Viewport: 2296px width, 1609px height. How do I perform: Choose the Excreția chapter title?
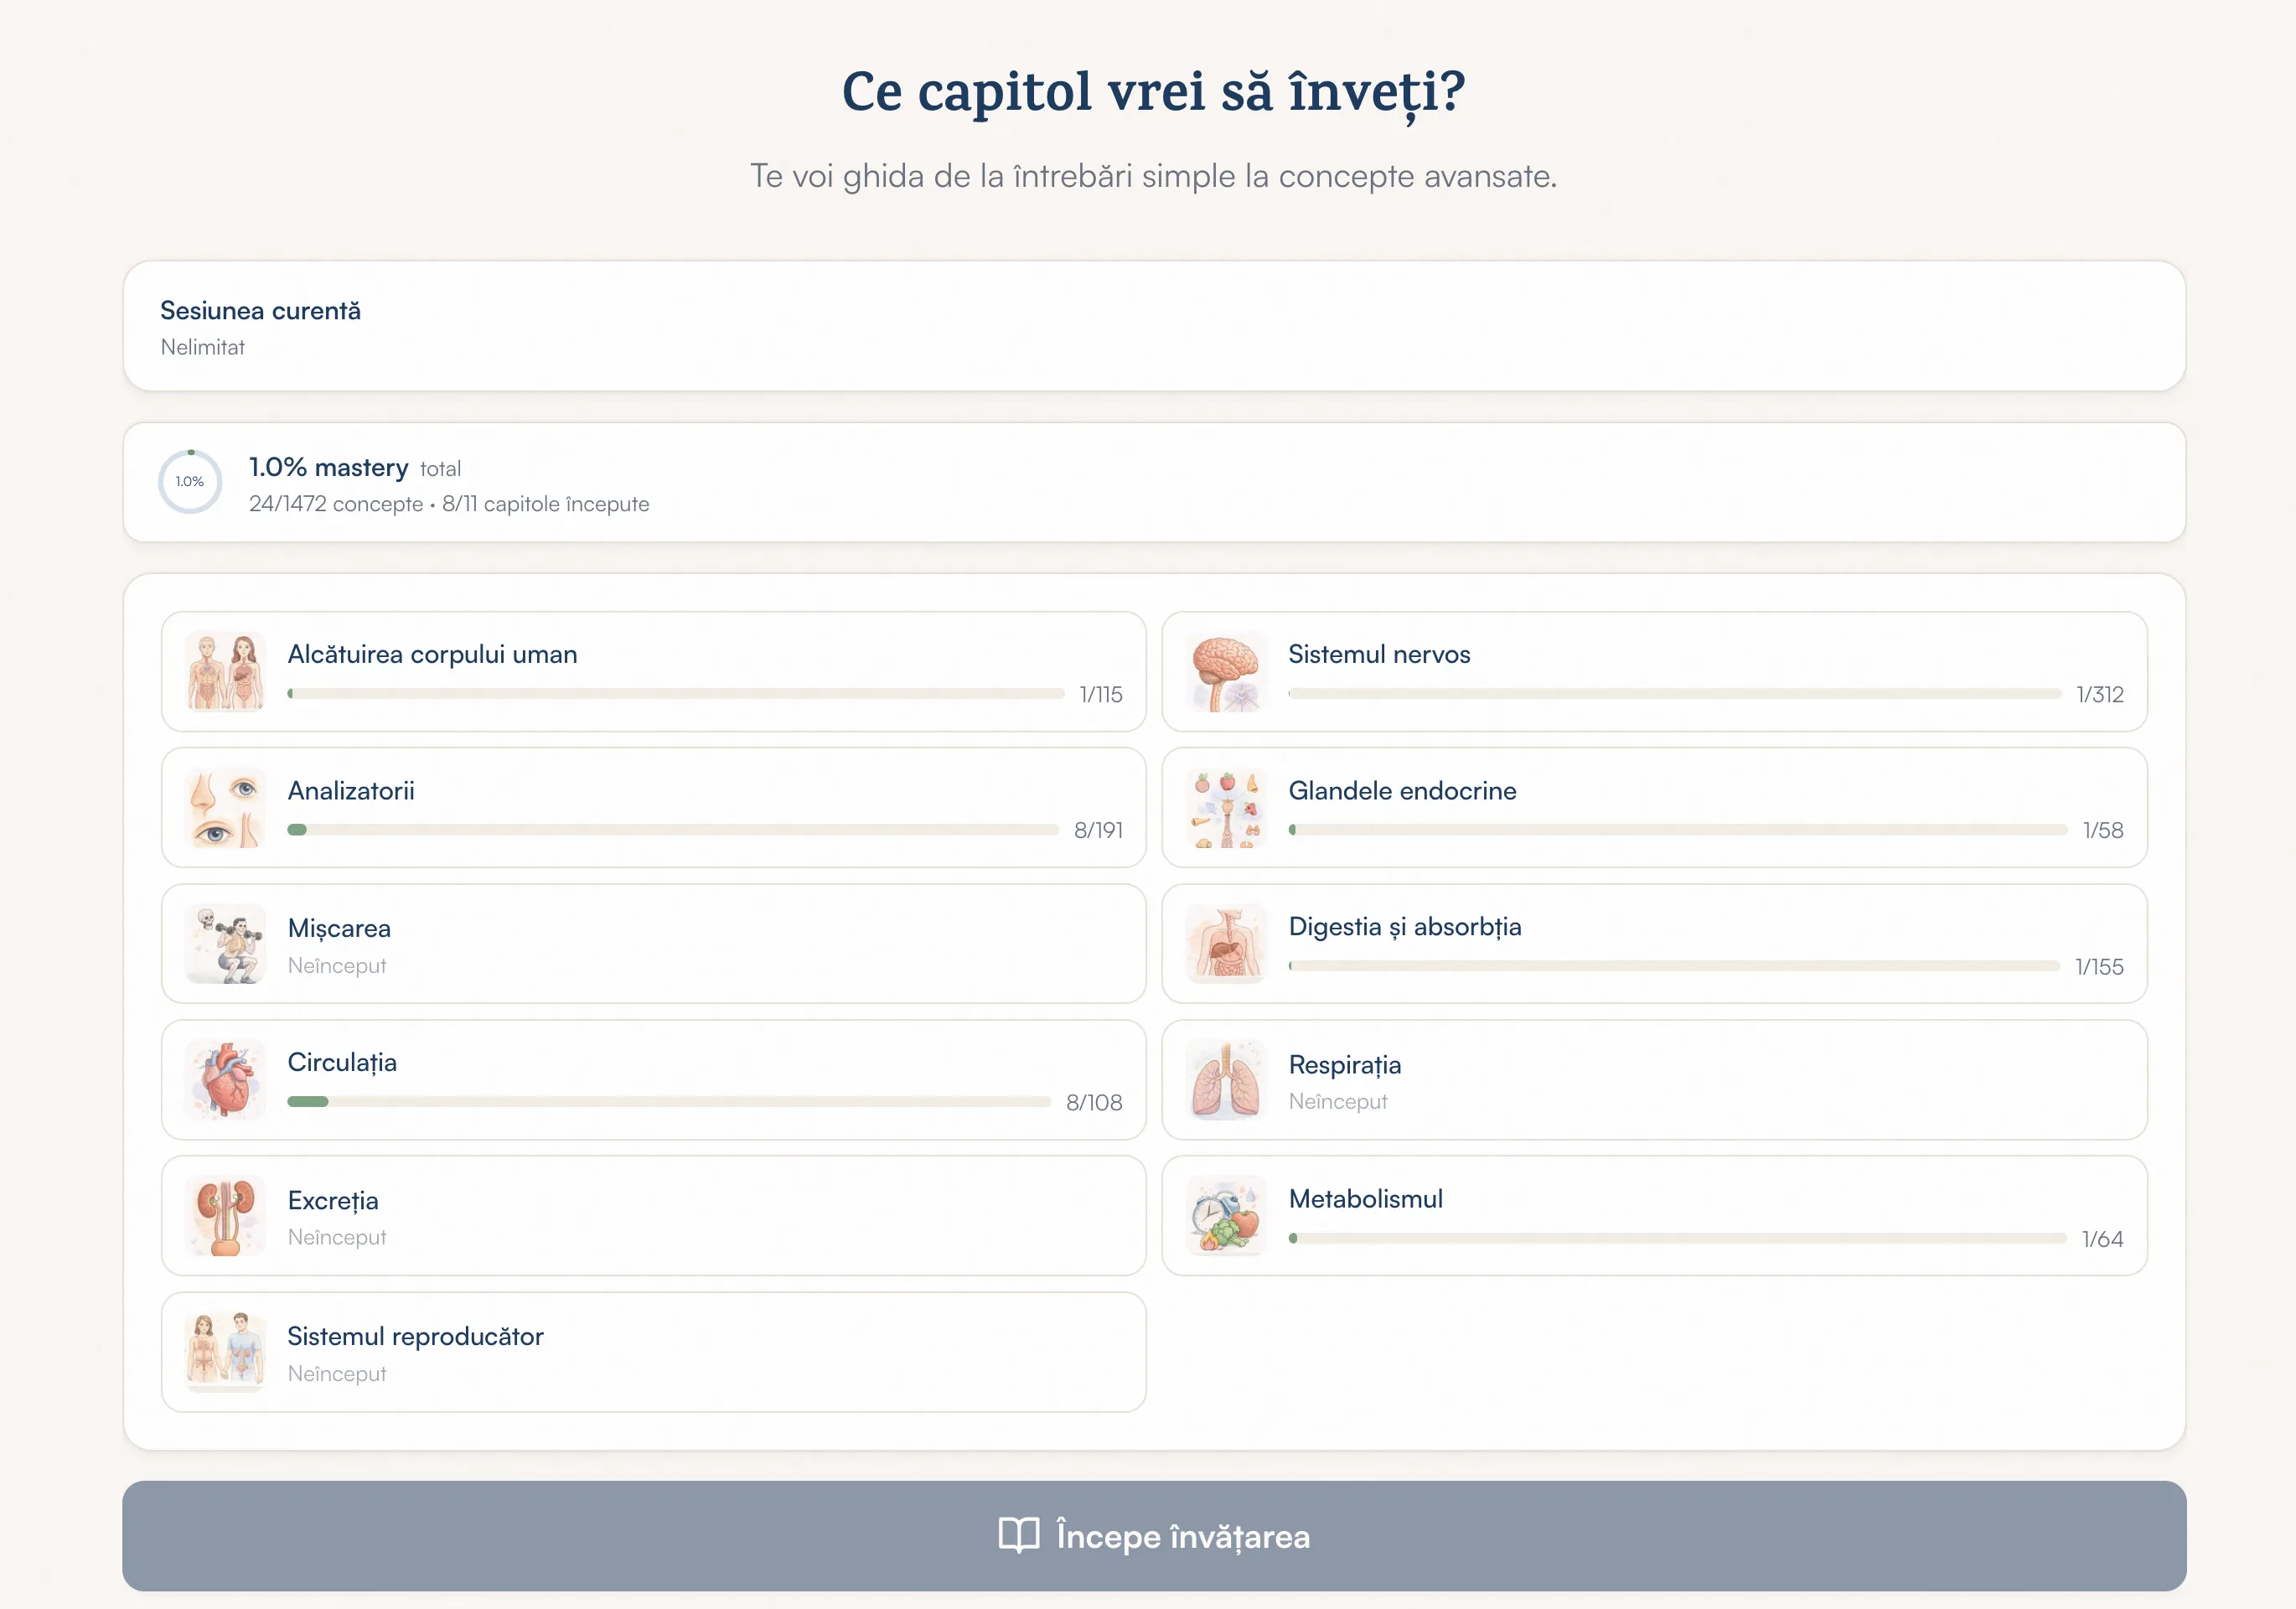333,1200
